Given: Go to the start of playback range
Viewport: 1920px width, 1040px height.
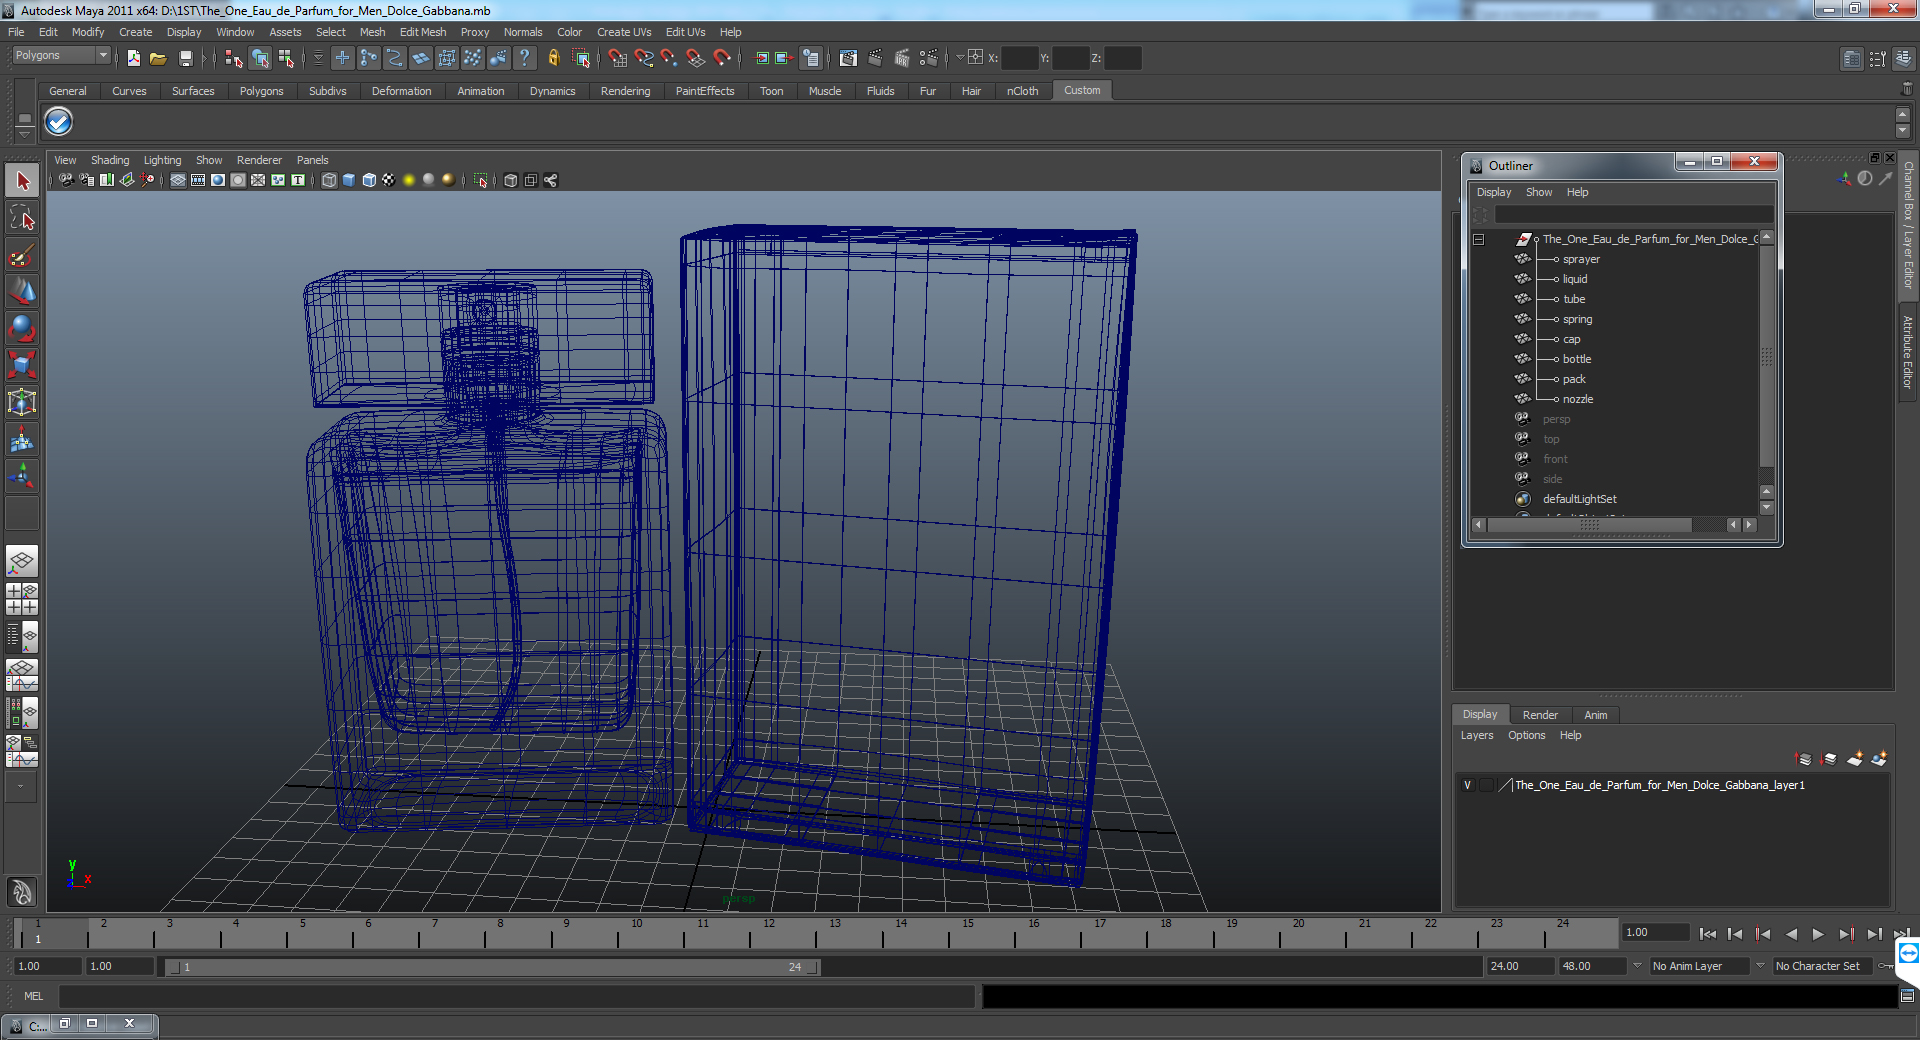Looking at the screenshot, I should 1708,934.
